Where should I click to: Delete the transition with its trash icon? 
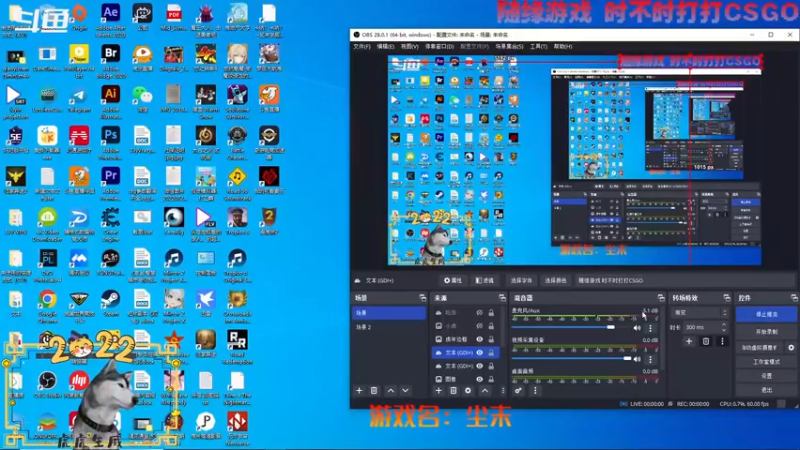coord(706,341)
